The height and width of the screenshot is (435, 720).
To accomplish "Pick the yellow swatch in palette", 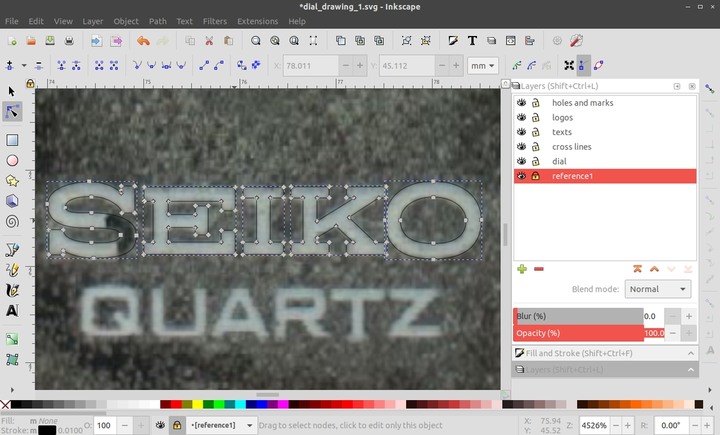I will [x=197, y=404].
